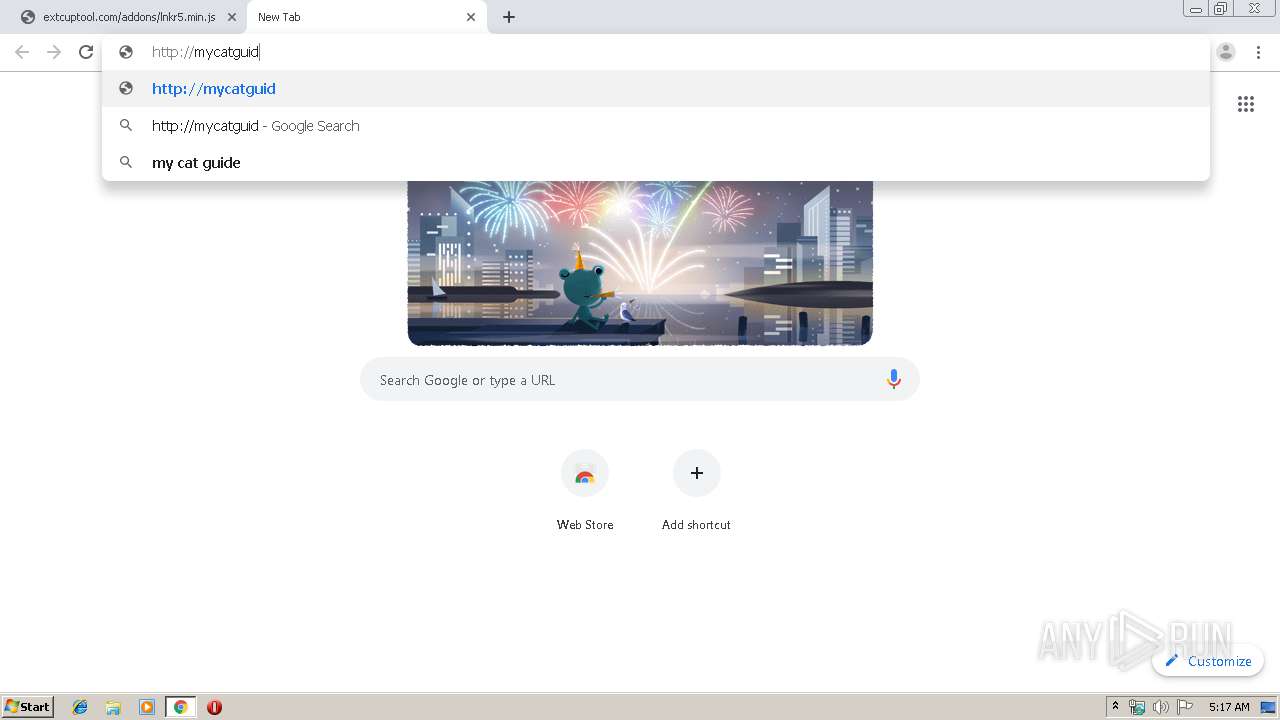Click the Web Store label
The image size is (1280, 720).
pyautogui.click(x=585, y=525)
